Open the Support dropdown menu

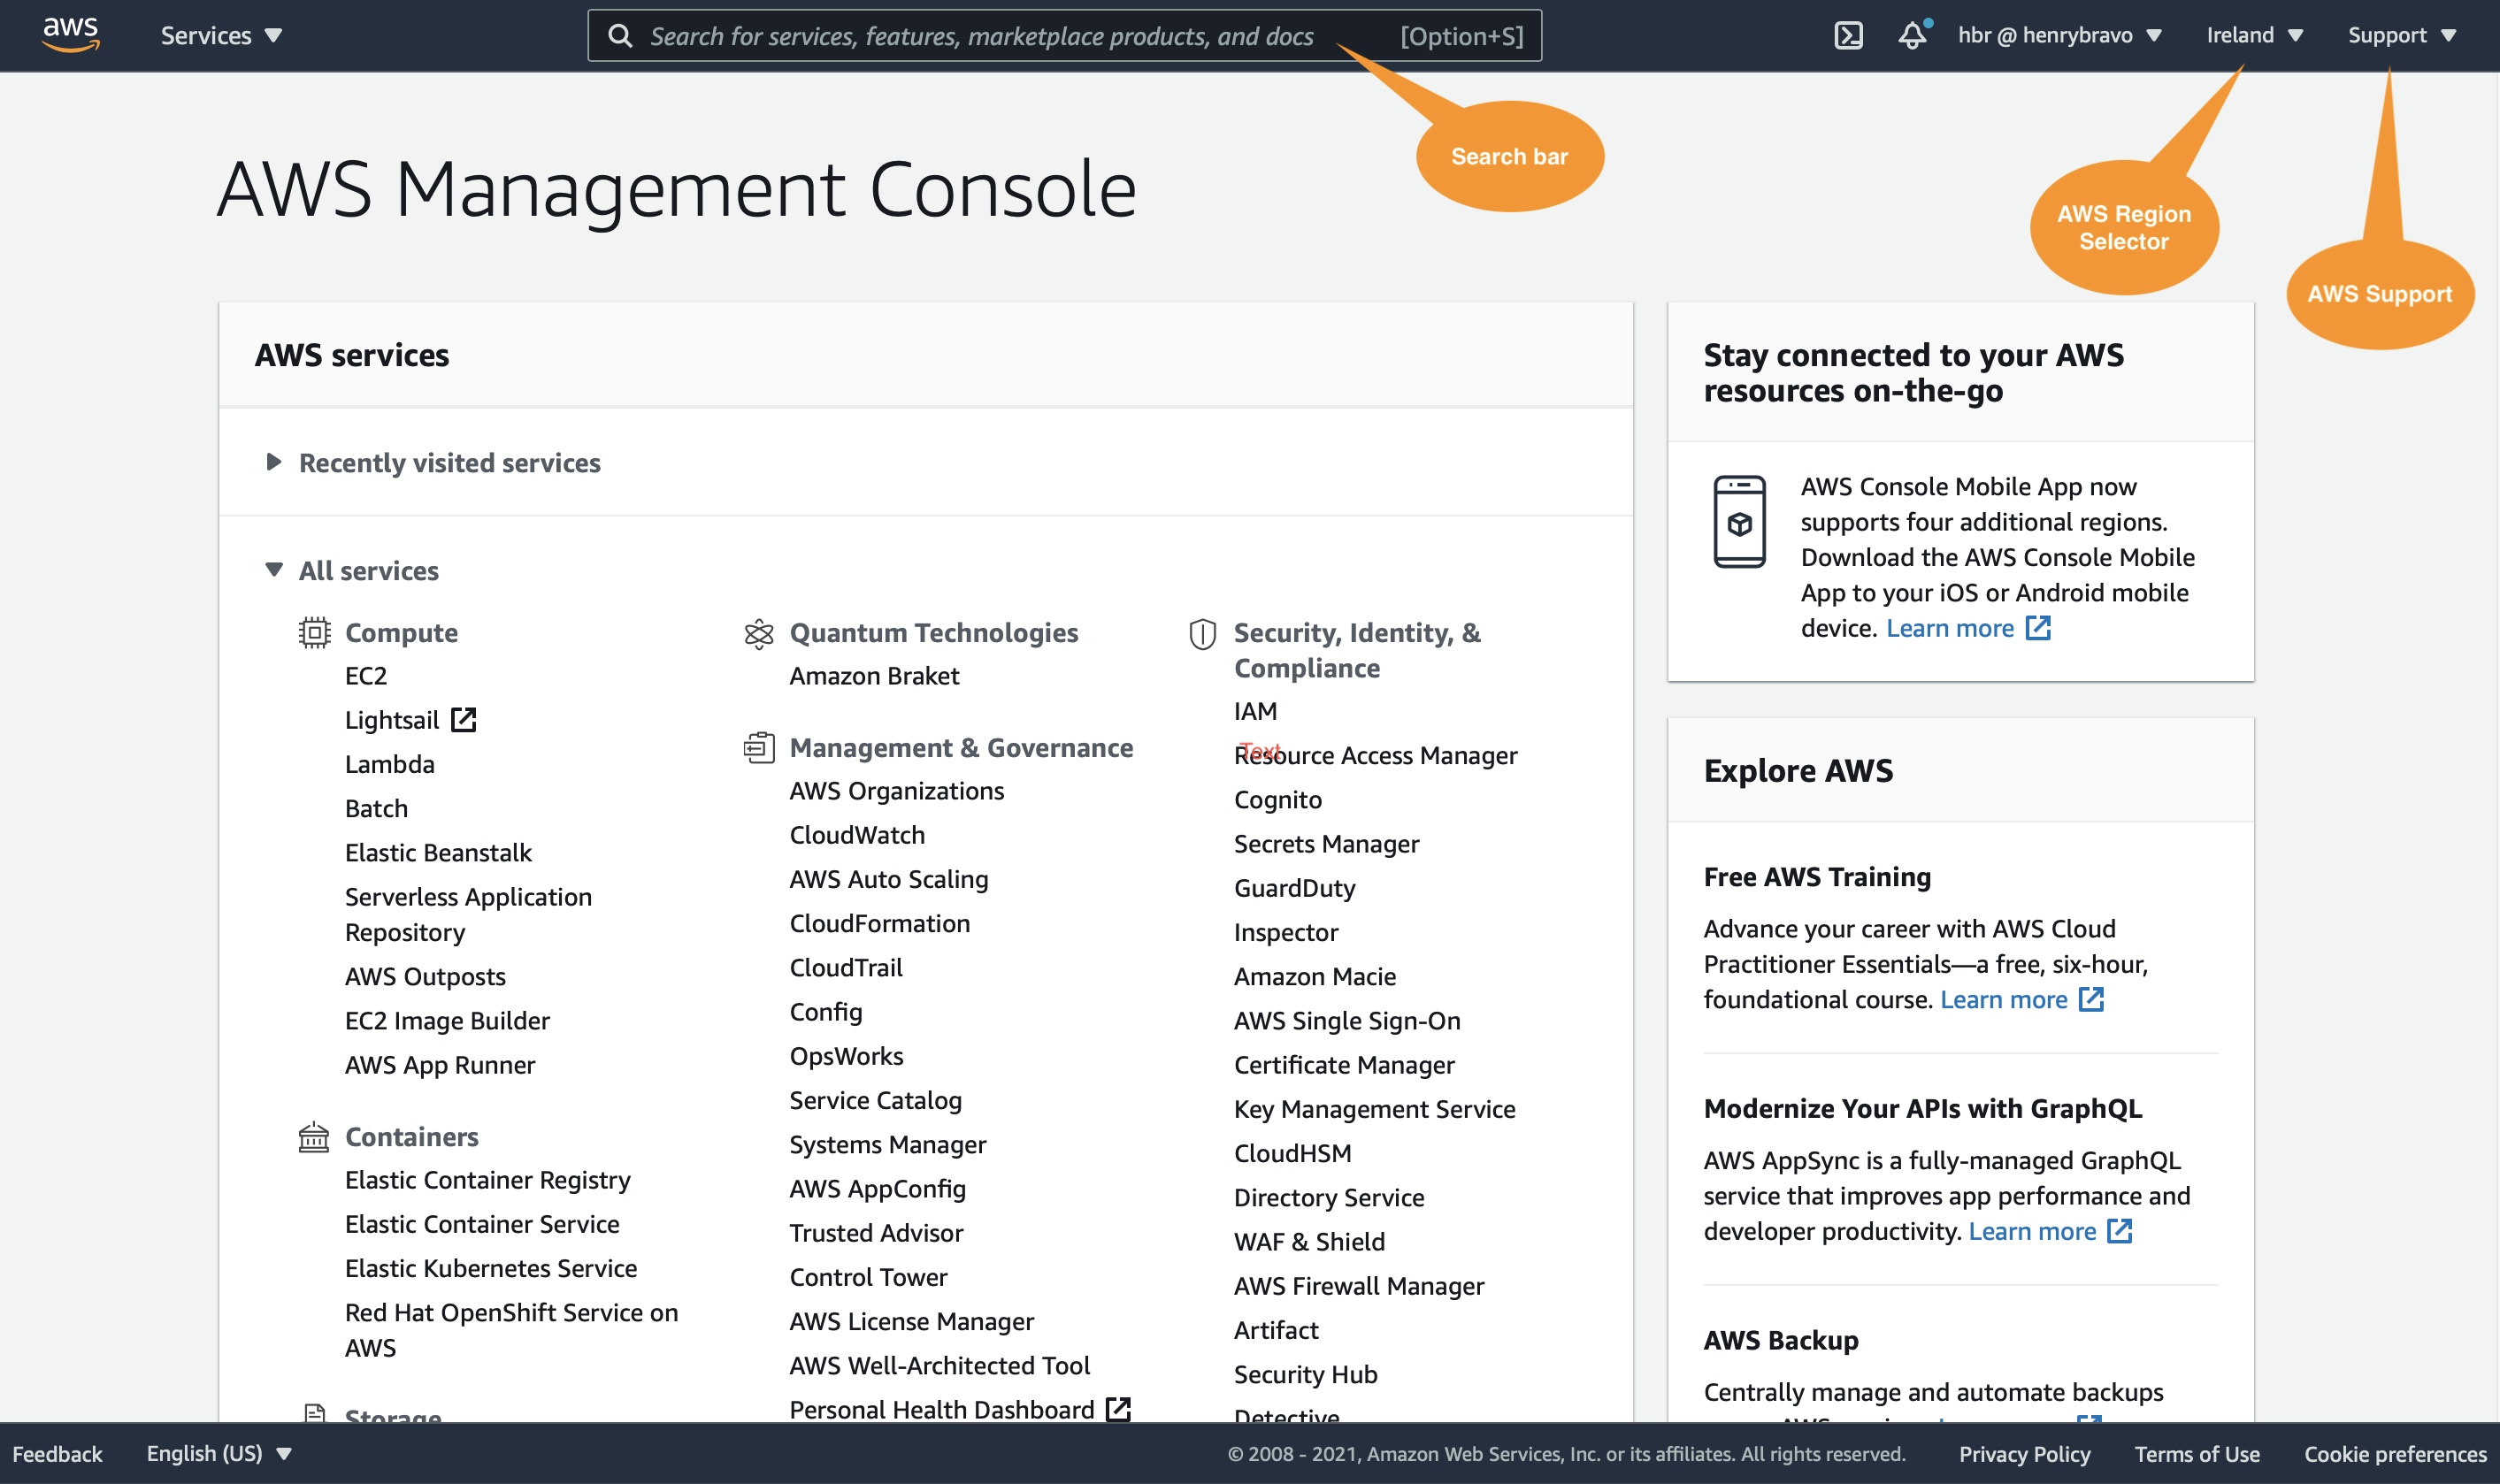pos(2402,36)
